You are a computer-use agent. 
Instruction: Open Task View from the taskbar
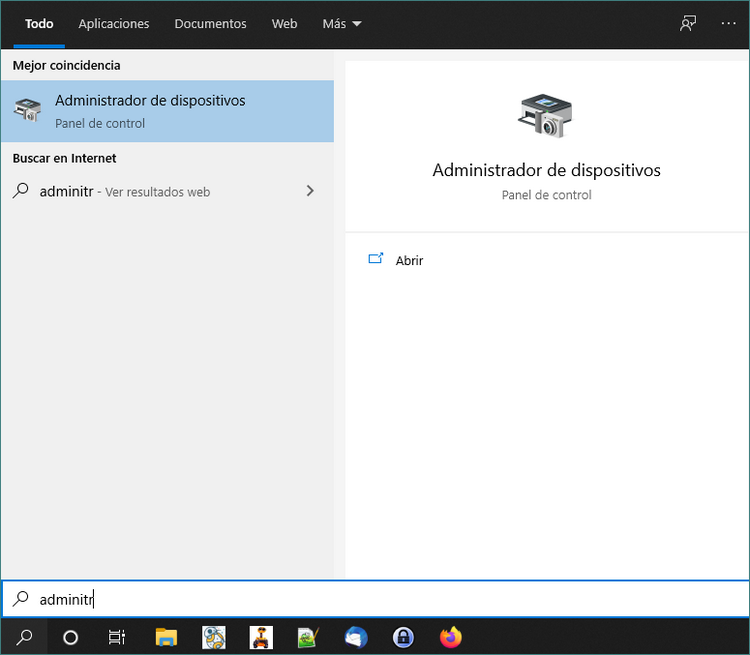click(117, 637)
